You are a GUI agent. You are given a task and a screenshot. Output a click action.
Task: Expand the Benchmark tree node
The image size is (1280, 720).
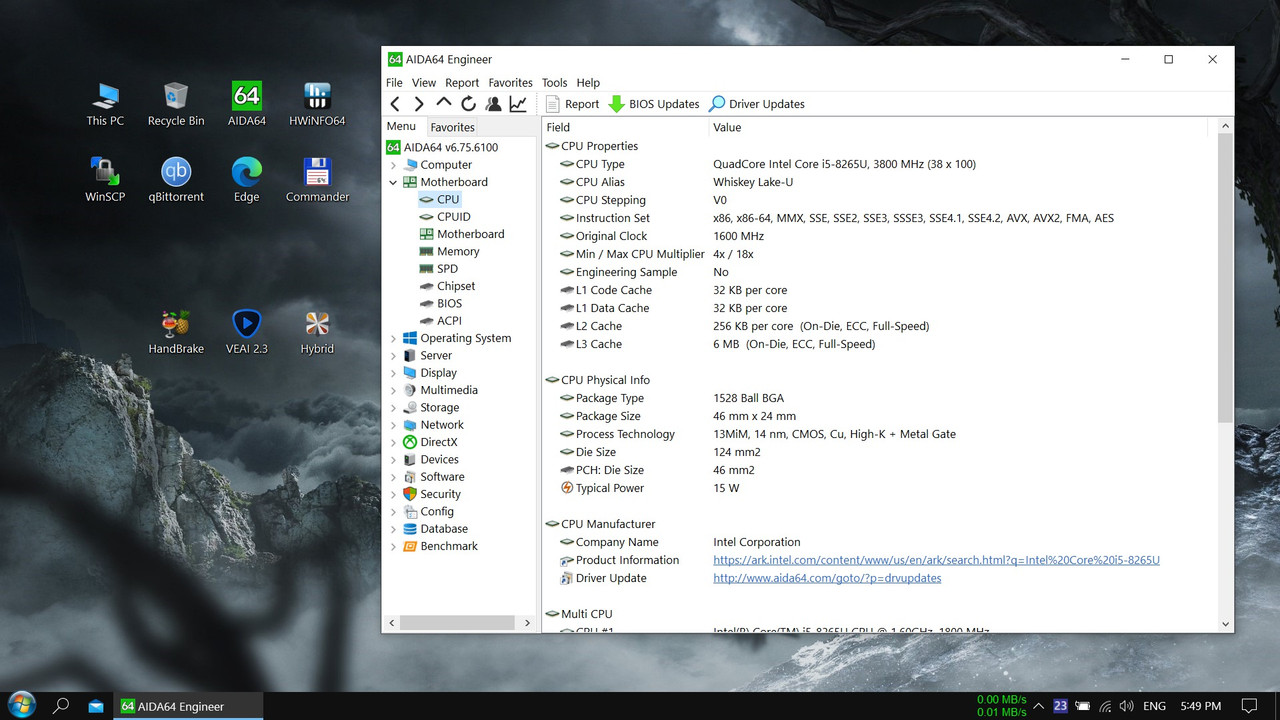pos(393,546)
